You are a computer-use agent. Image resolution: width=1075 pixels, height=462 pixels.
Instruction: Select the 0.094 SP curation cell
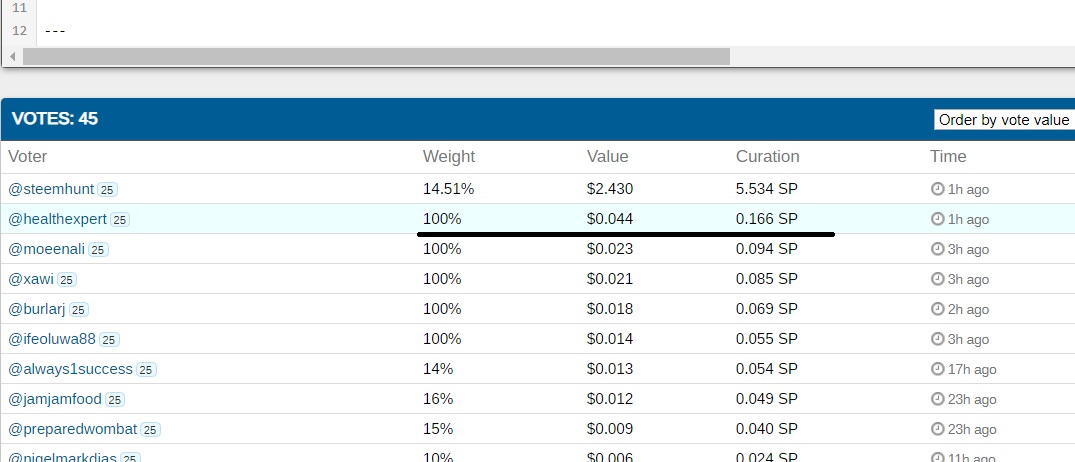pos(766,250)
